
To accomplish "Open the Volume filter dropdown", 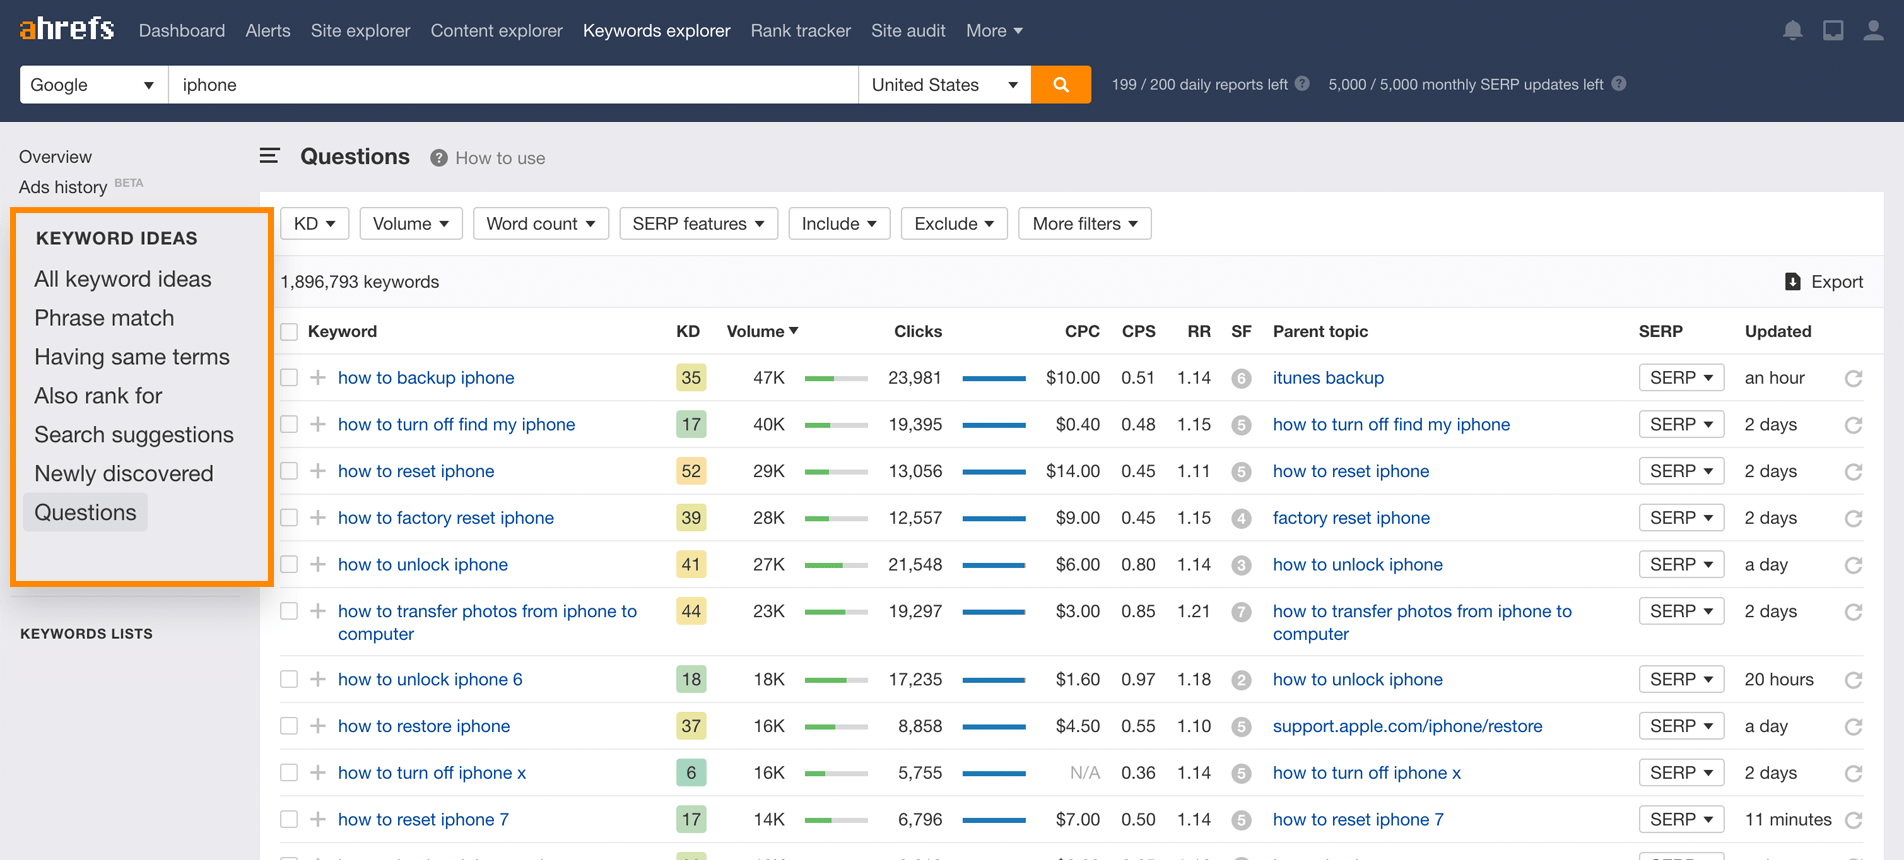I will tap(411, 224).
